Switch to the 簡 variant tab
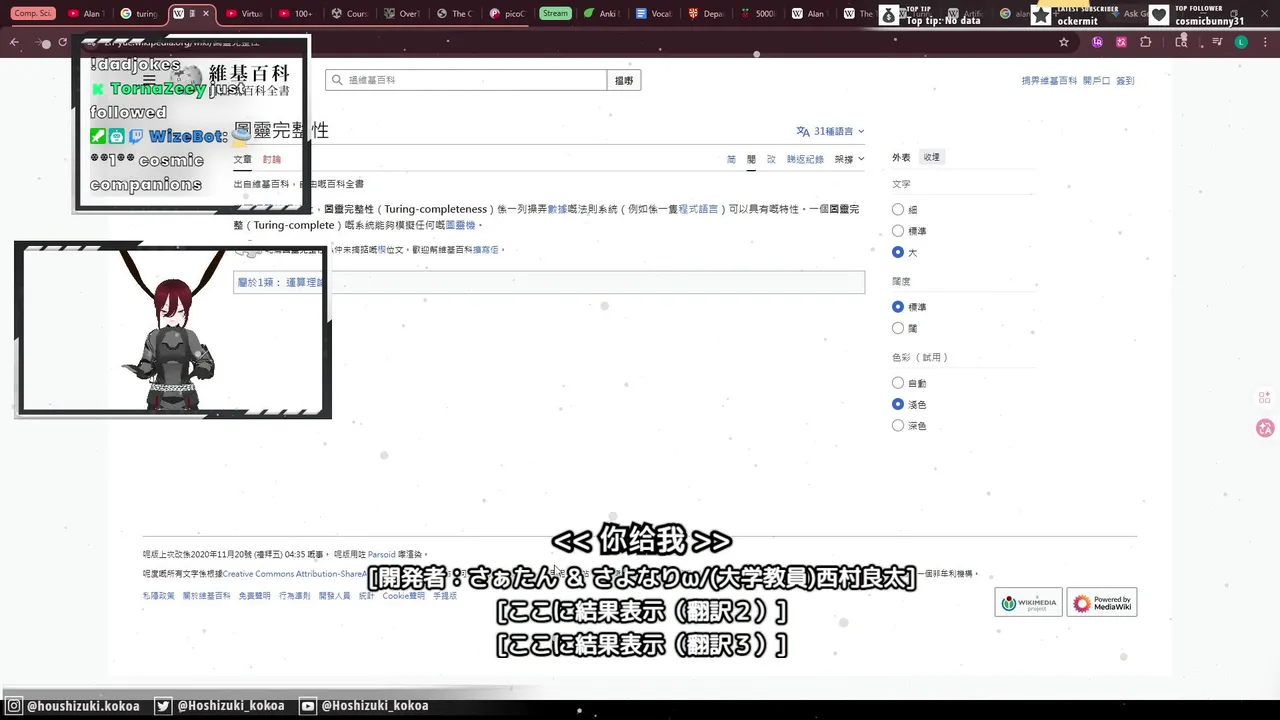 pos(731,159)
